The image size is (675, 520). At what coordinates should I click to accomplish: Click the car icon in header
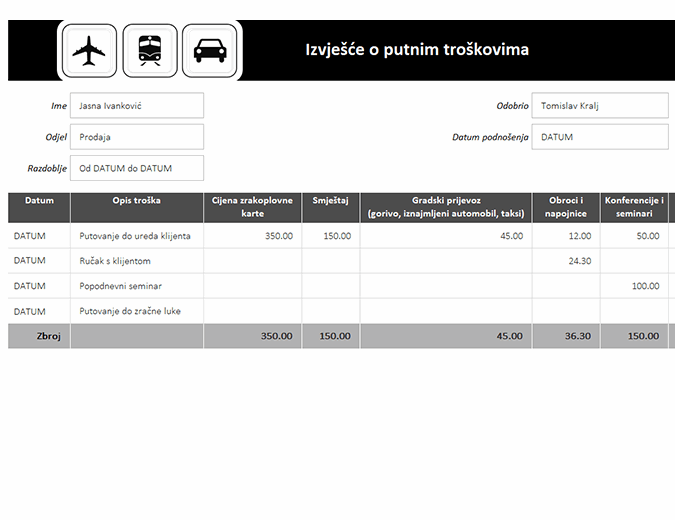(210, 50)
